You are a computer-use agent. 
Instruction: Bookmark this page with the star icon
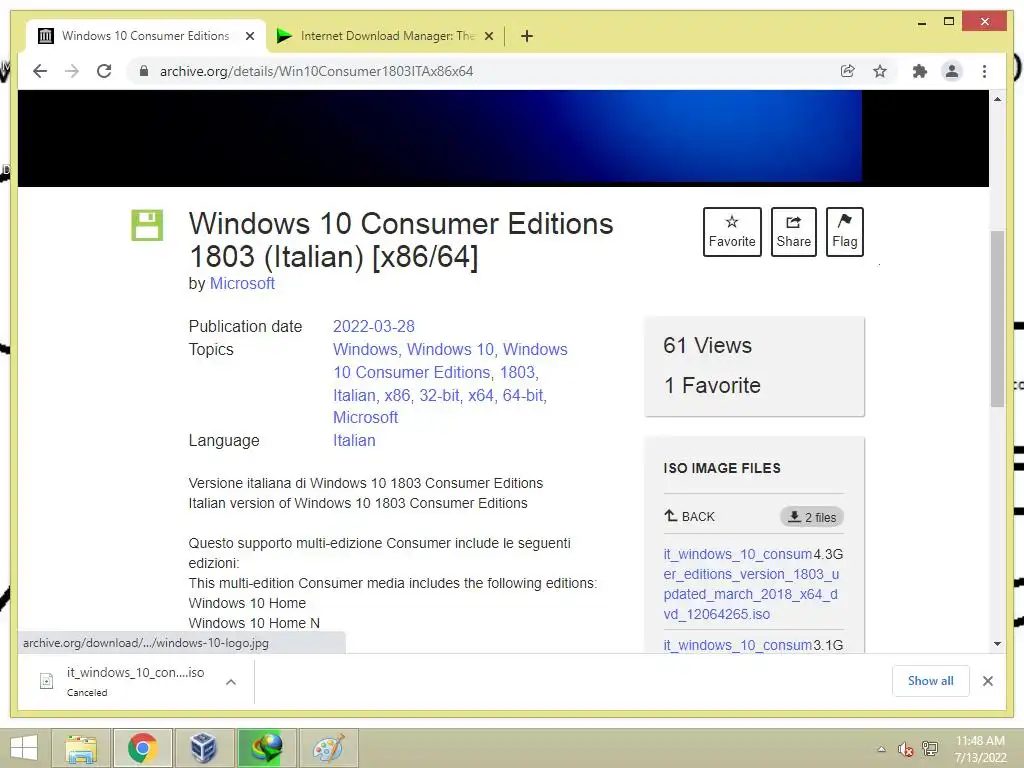coord(880,71)
